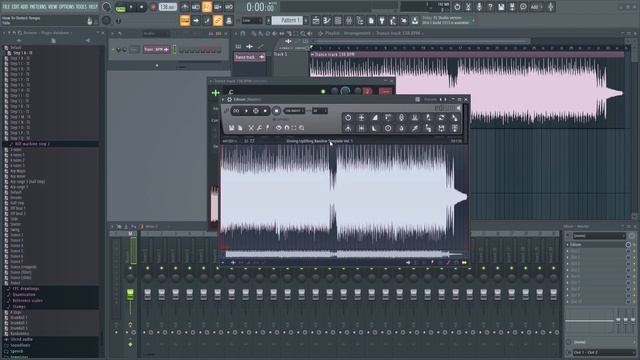Screen dimensions: 640x360
Task: Toggle the overdub recording icon
Action: (x=218, y=7)
